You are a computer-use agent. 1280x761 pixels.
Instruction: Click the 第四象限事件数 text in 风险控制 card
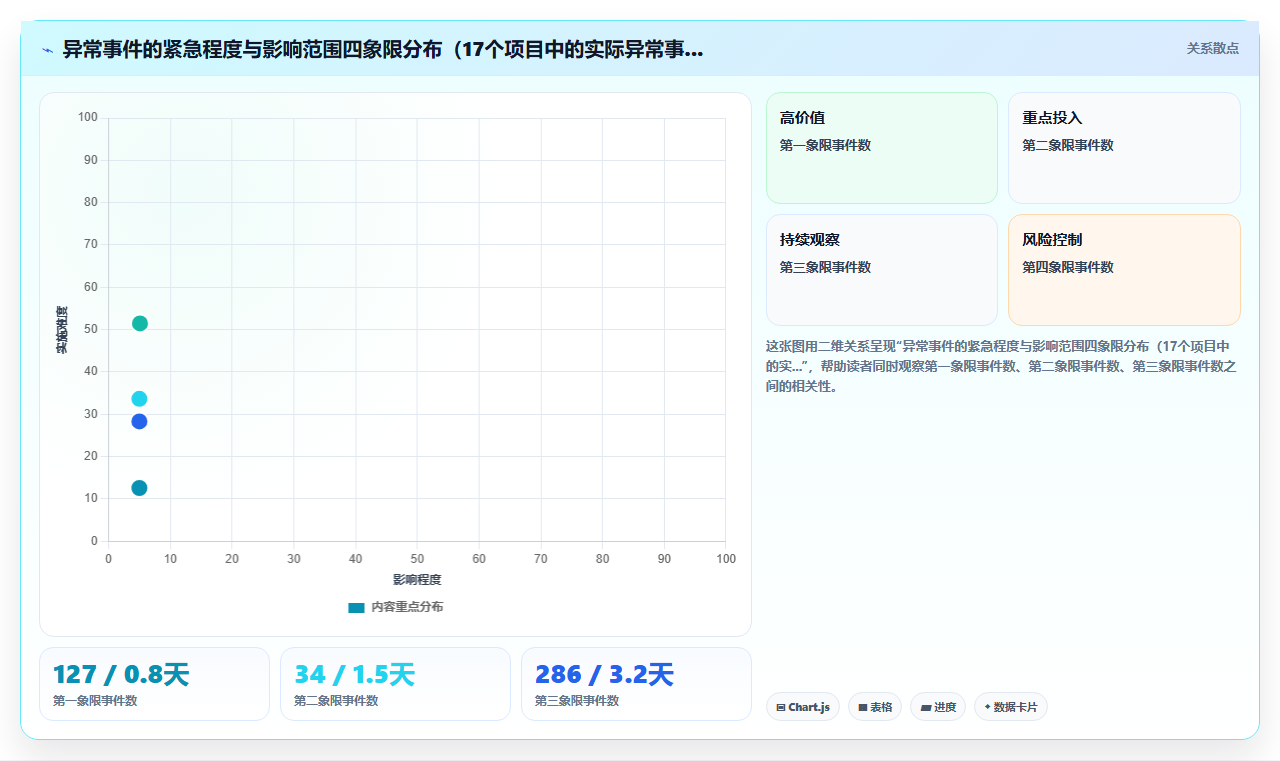tap(1068, 267)
